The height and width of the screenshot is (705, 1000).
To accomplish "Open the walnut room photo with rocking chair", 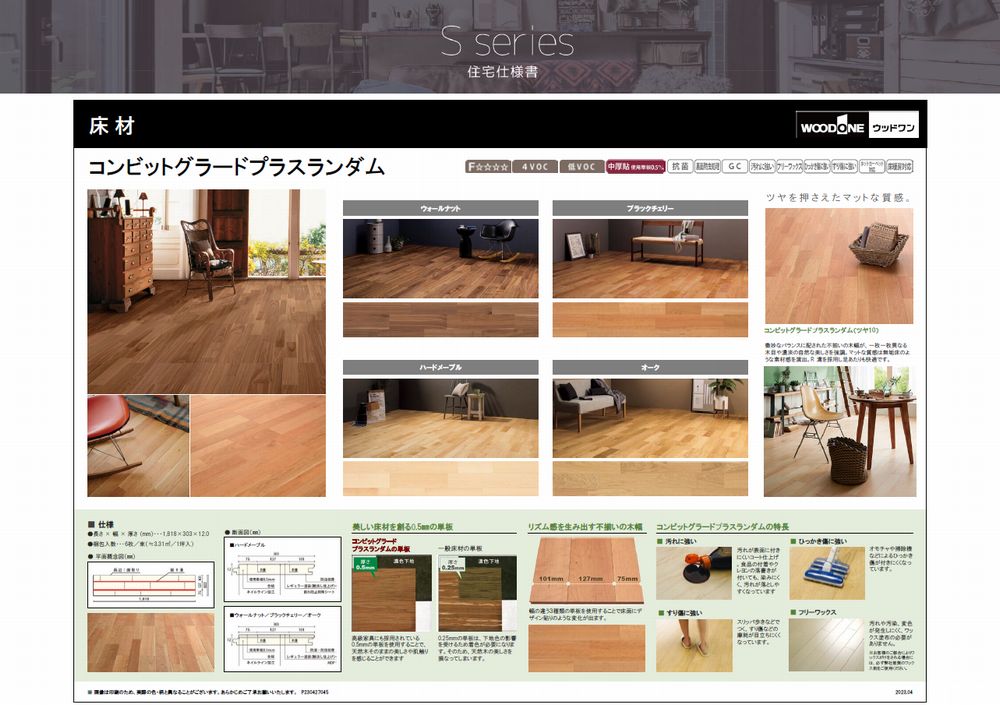I will pyautogui.click(x=441, y=258).
